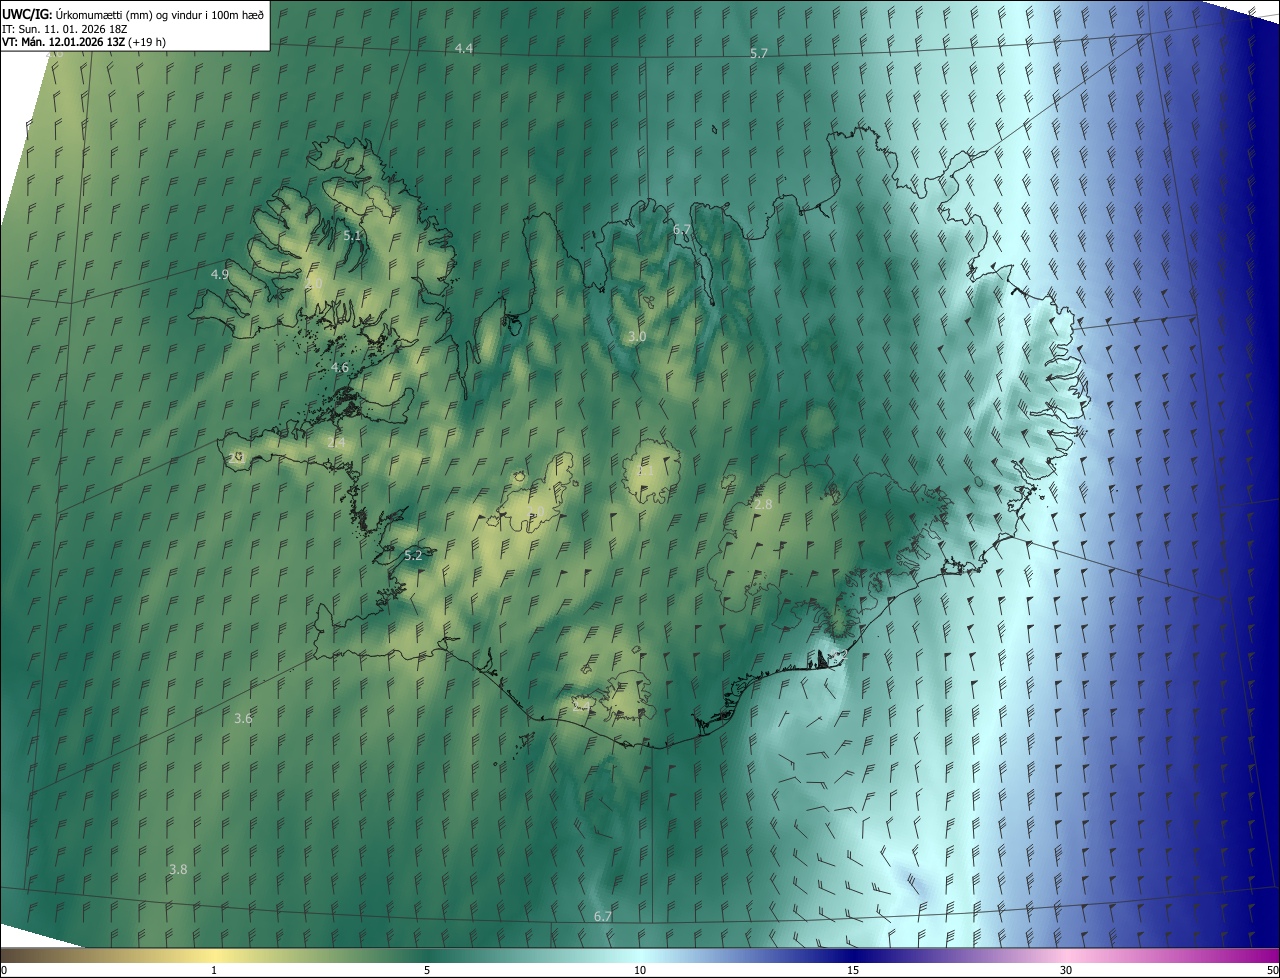Click the '30' tick on the color scale
Image resolution: width=1280 pixels, height=978 pixels.
(1066, 970)
